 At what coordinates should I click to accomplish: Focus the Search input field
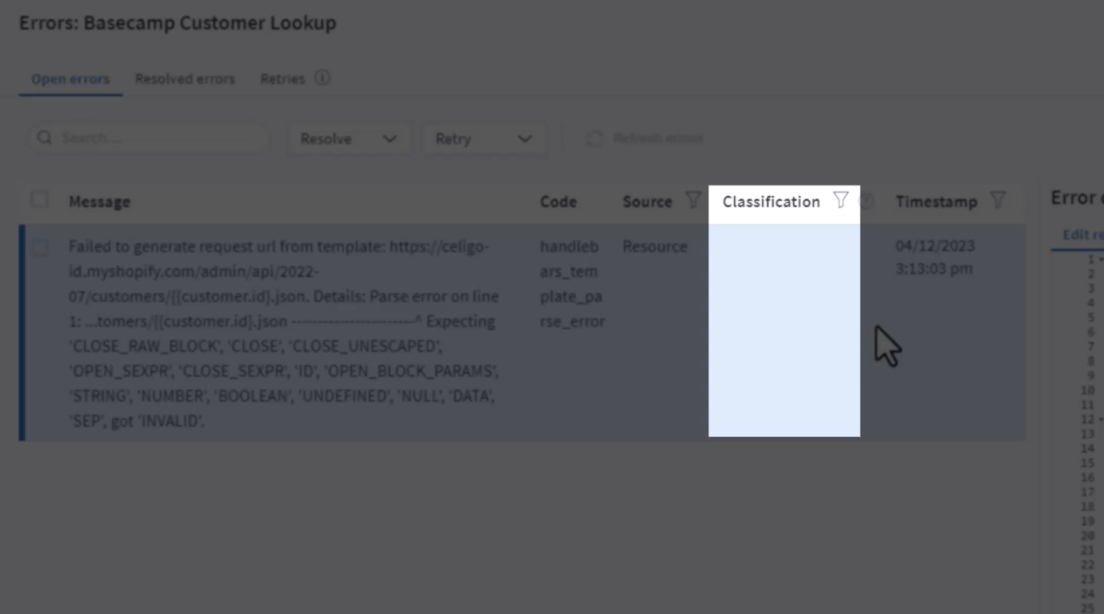tap(160, 138)
